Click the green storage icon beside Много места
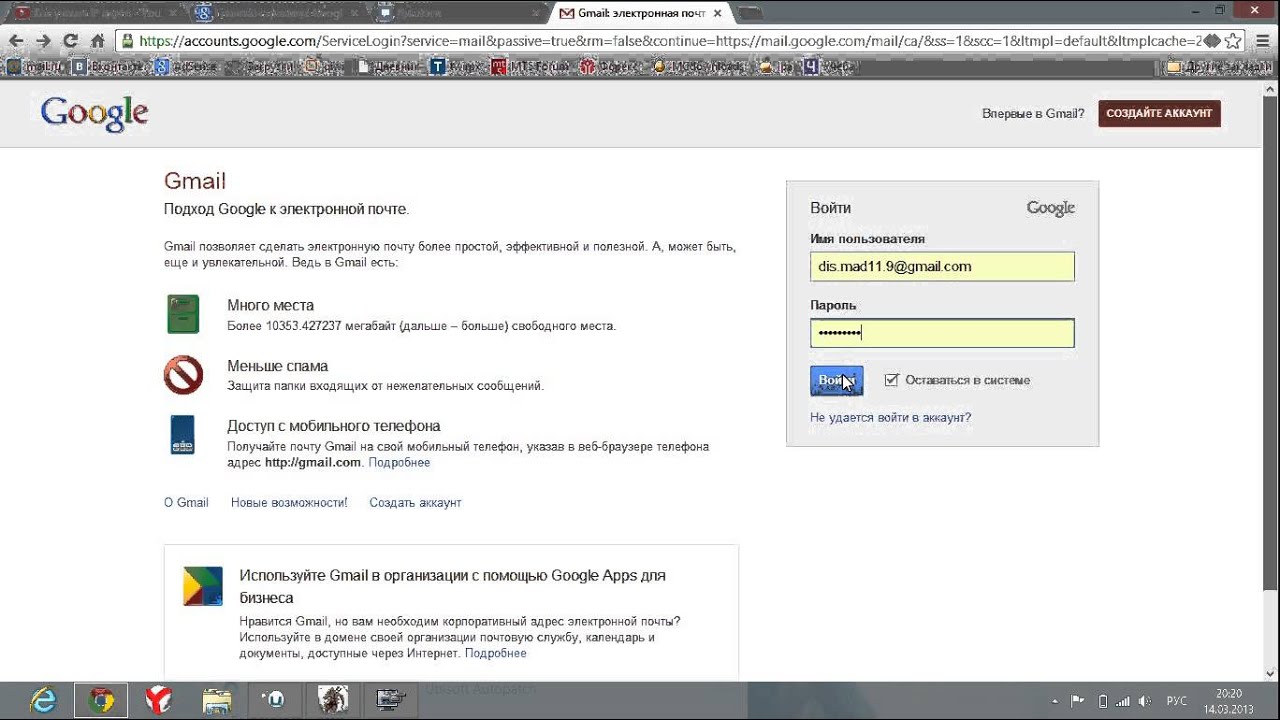 click(183, 314)
